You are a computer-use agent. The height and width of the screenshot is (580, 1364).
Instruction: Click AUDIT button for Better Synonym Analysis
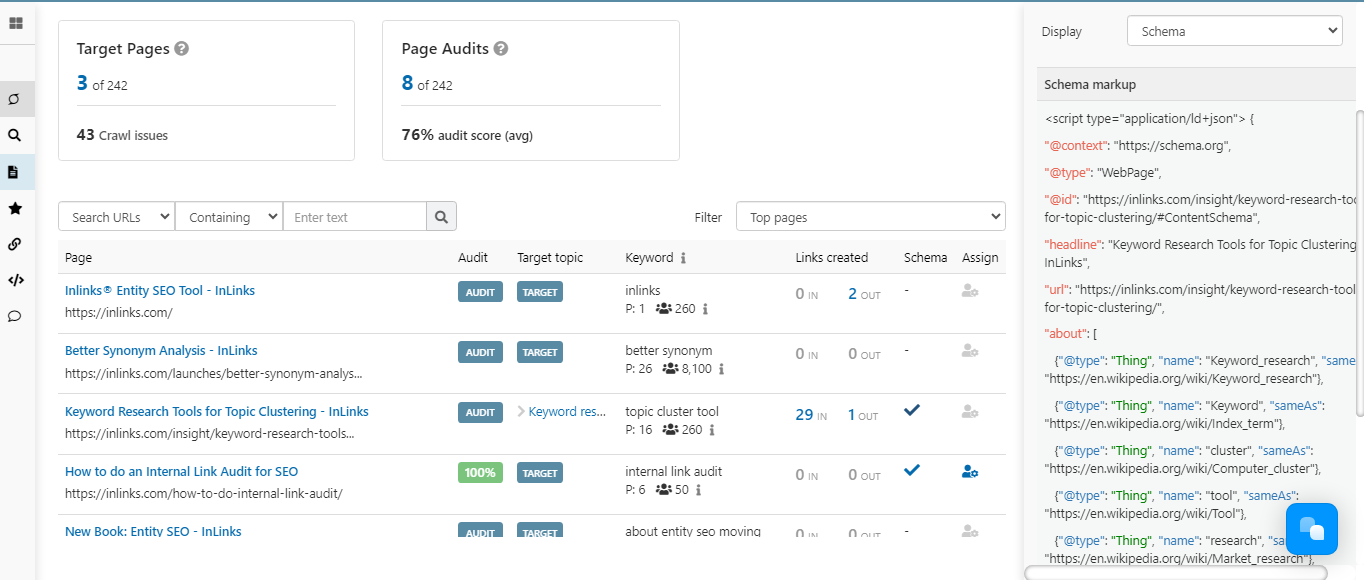[480, 352]
